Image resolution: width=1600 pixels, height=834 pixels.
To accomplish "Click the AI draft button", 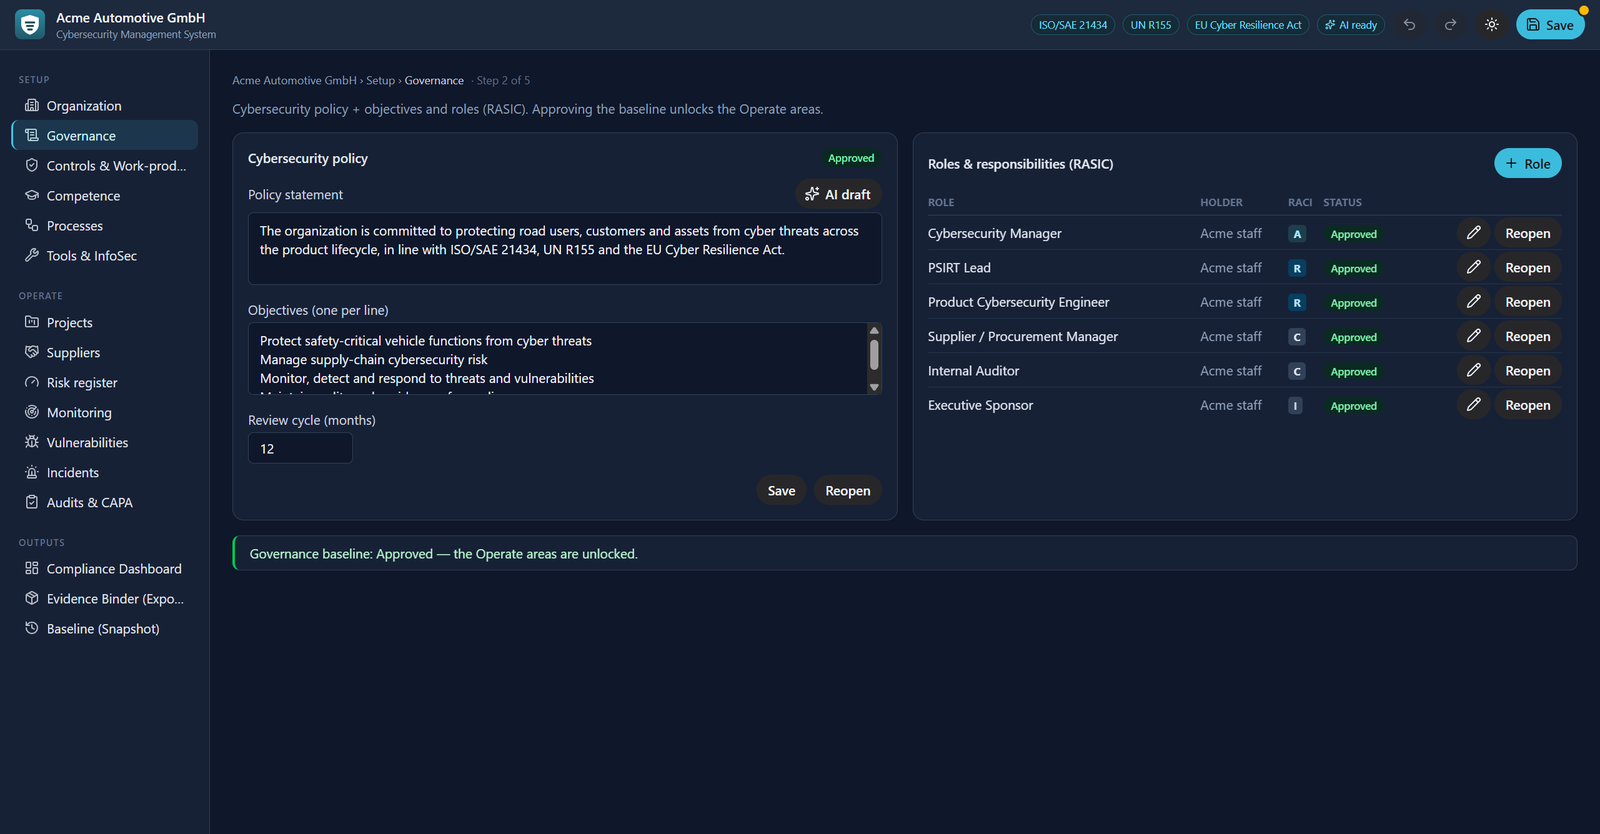I will 838,194.
